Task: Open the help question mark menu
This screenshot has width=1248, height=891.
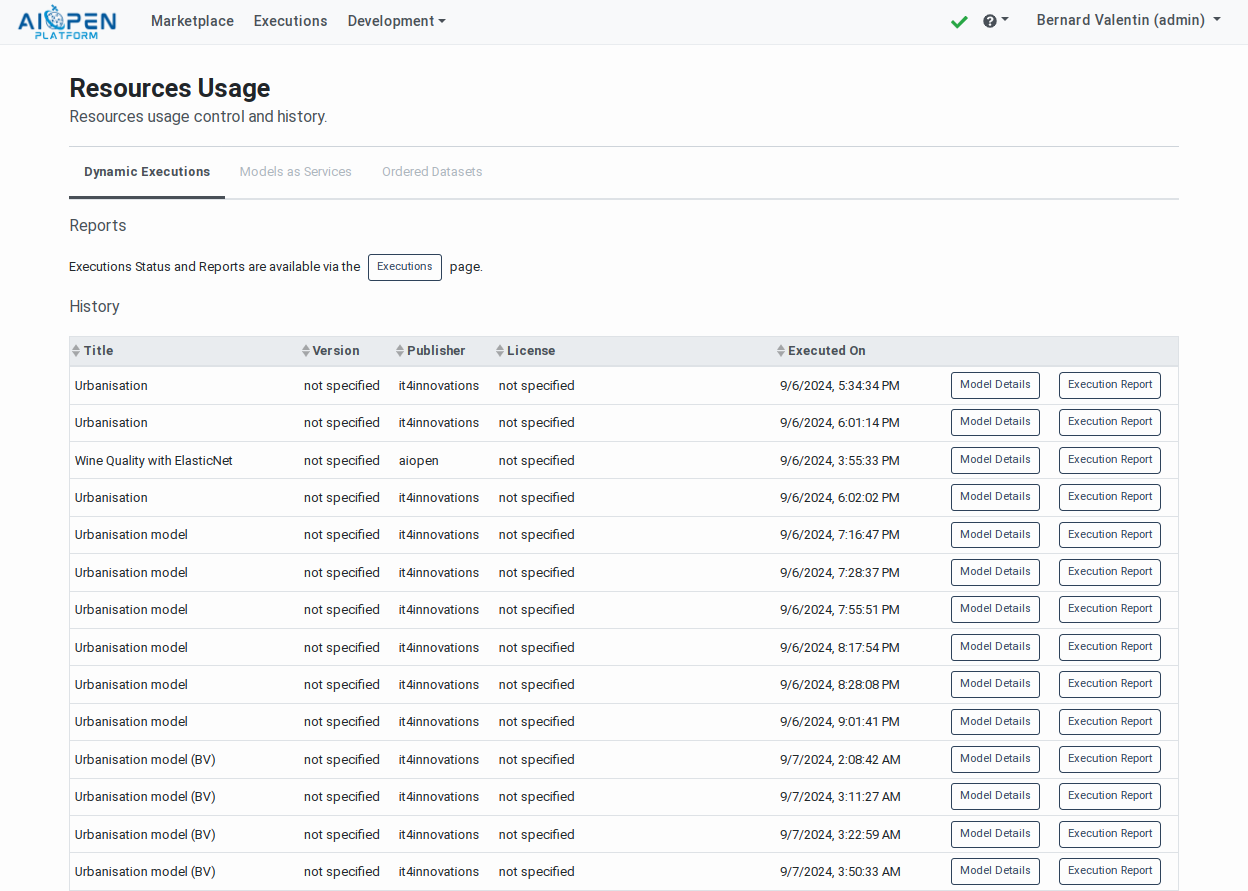Action: point(995,21)
